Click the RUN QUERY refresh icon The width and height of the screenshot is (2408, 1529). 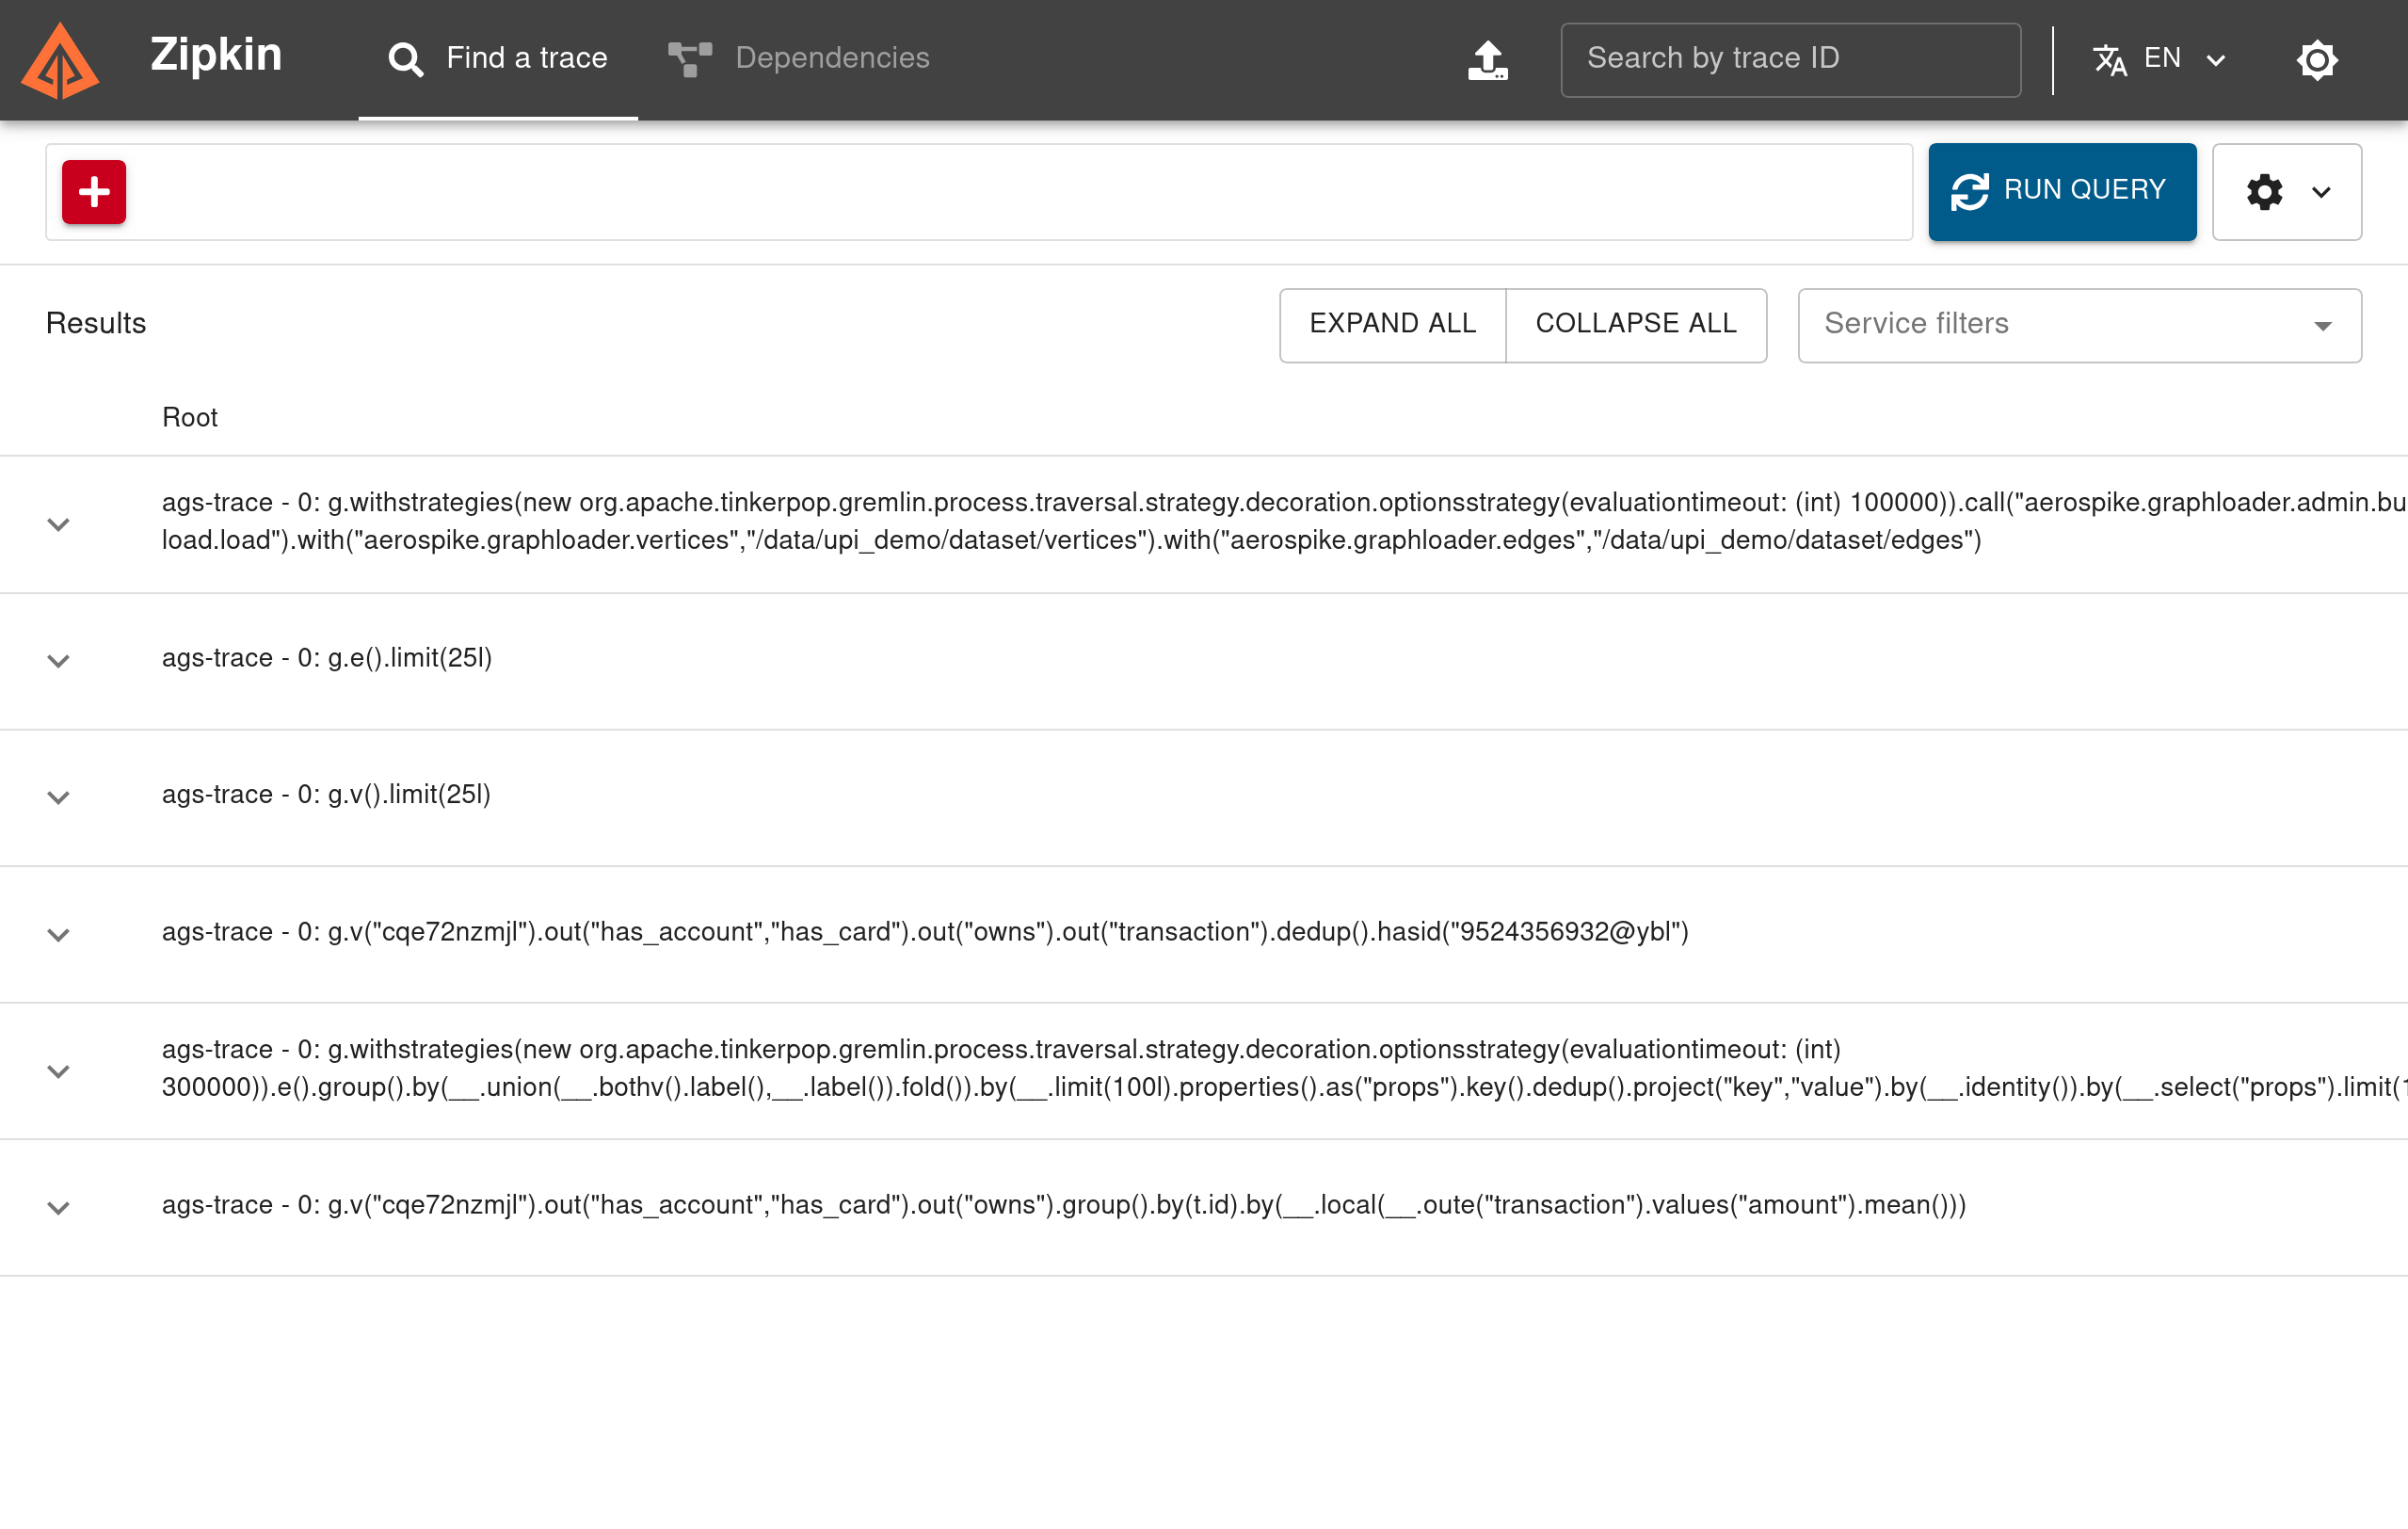(x=1969, y=189)
